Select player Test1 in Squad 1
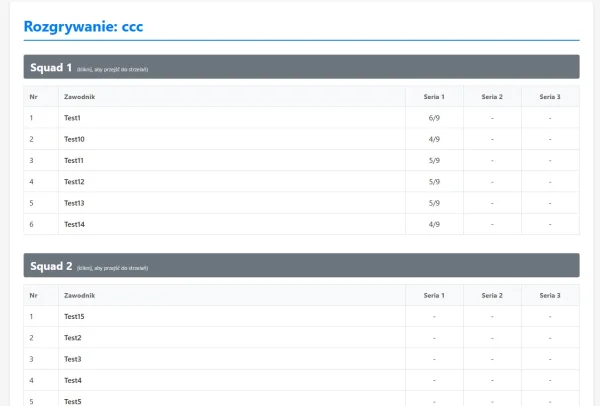This screenshot has width=600, height=406. pos(72,118)
